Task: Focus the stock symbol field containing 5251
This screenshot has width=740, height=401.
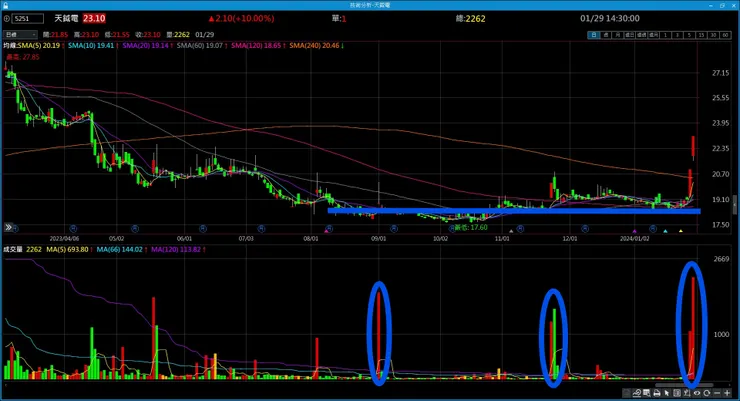Action: click(28, 18)
